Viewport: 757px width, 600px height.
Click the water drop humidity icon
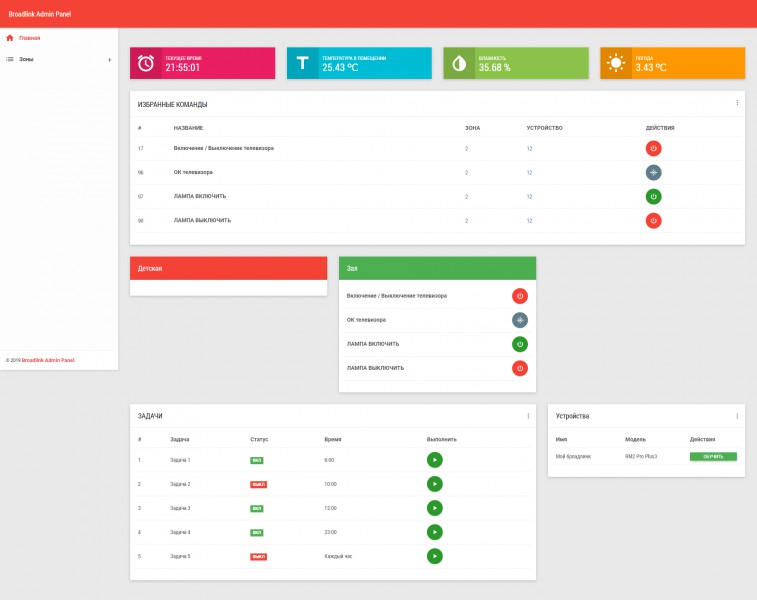pos(459,63)
